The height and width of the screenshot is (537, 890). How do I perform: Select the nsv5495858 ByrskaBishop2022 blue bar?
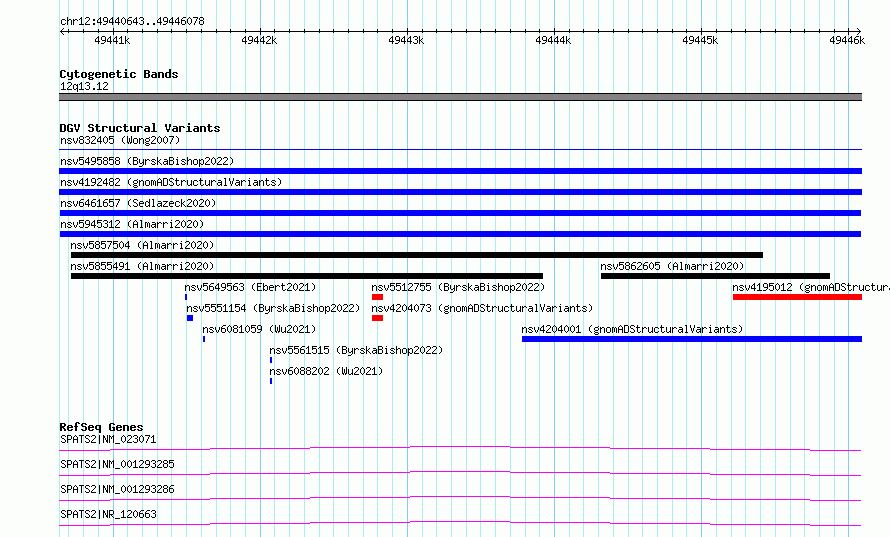pyautogui.click(x=460, y=171)
